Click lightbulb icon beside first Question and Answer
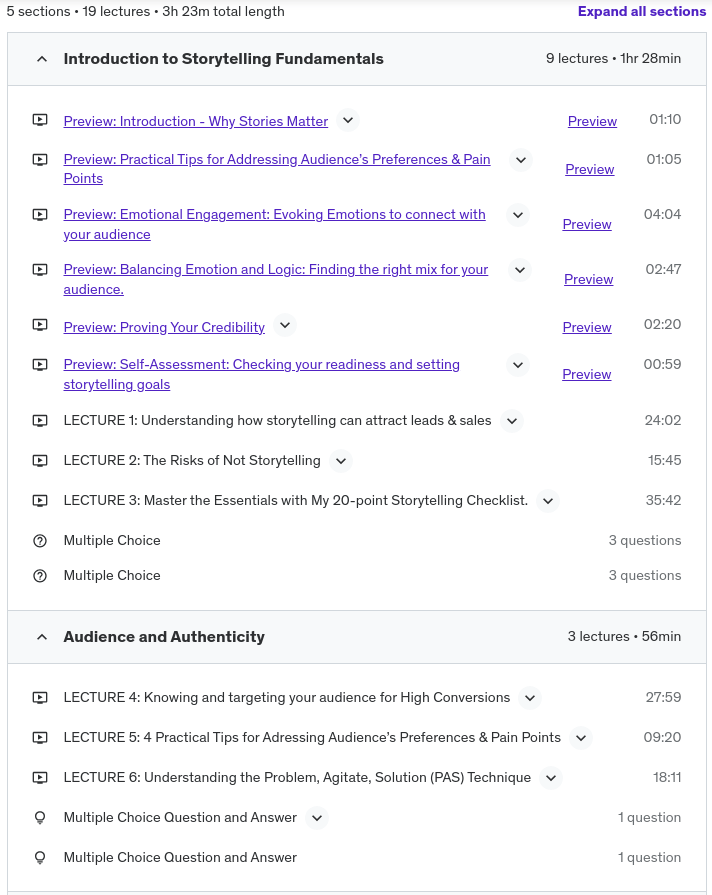 40,818
